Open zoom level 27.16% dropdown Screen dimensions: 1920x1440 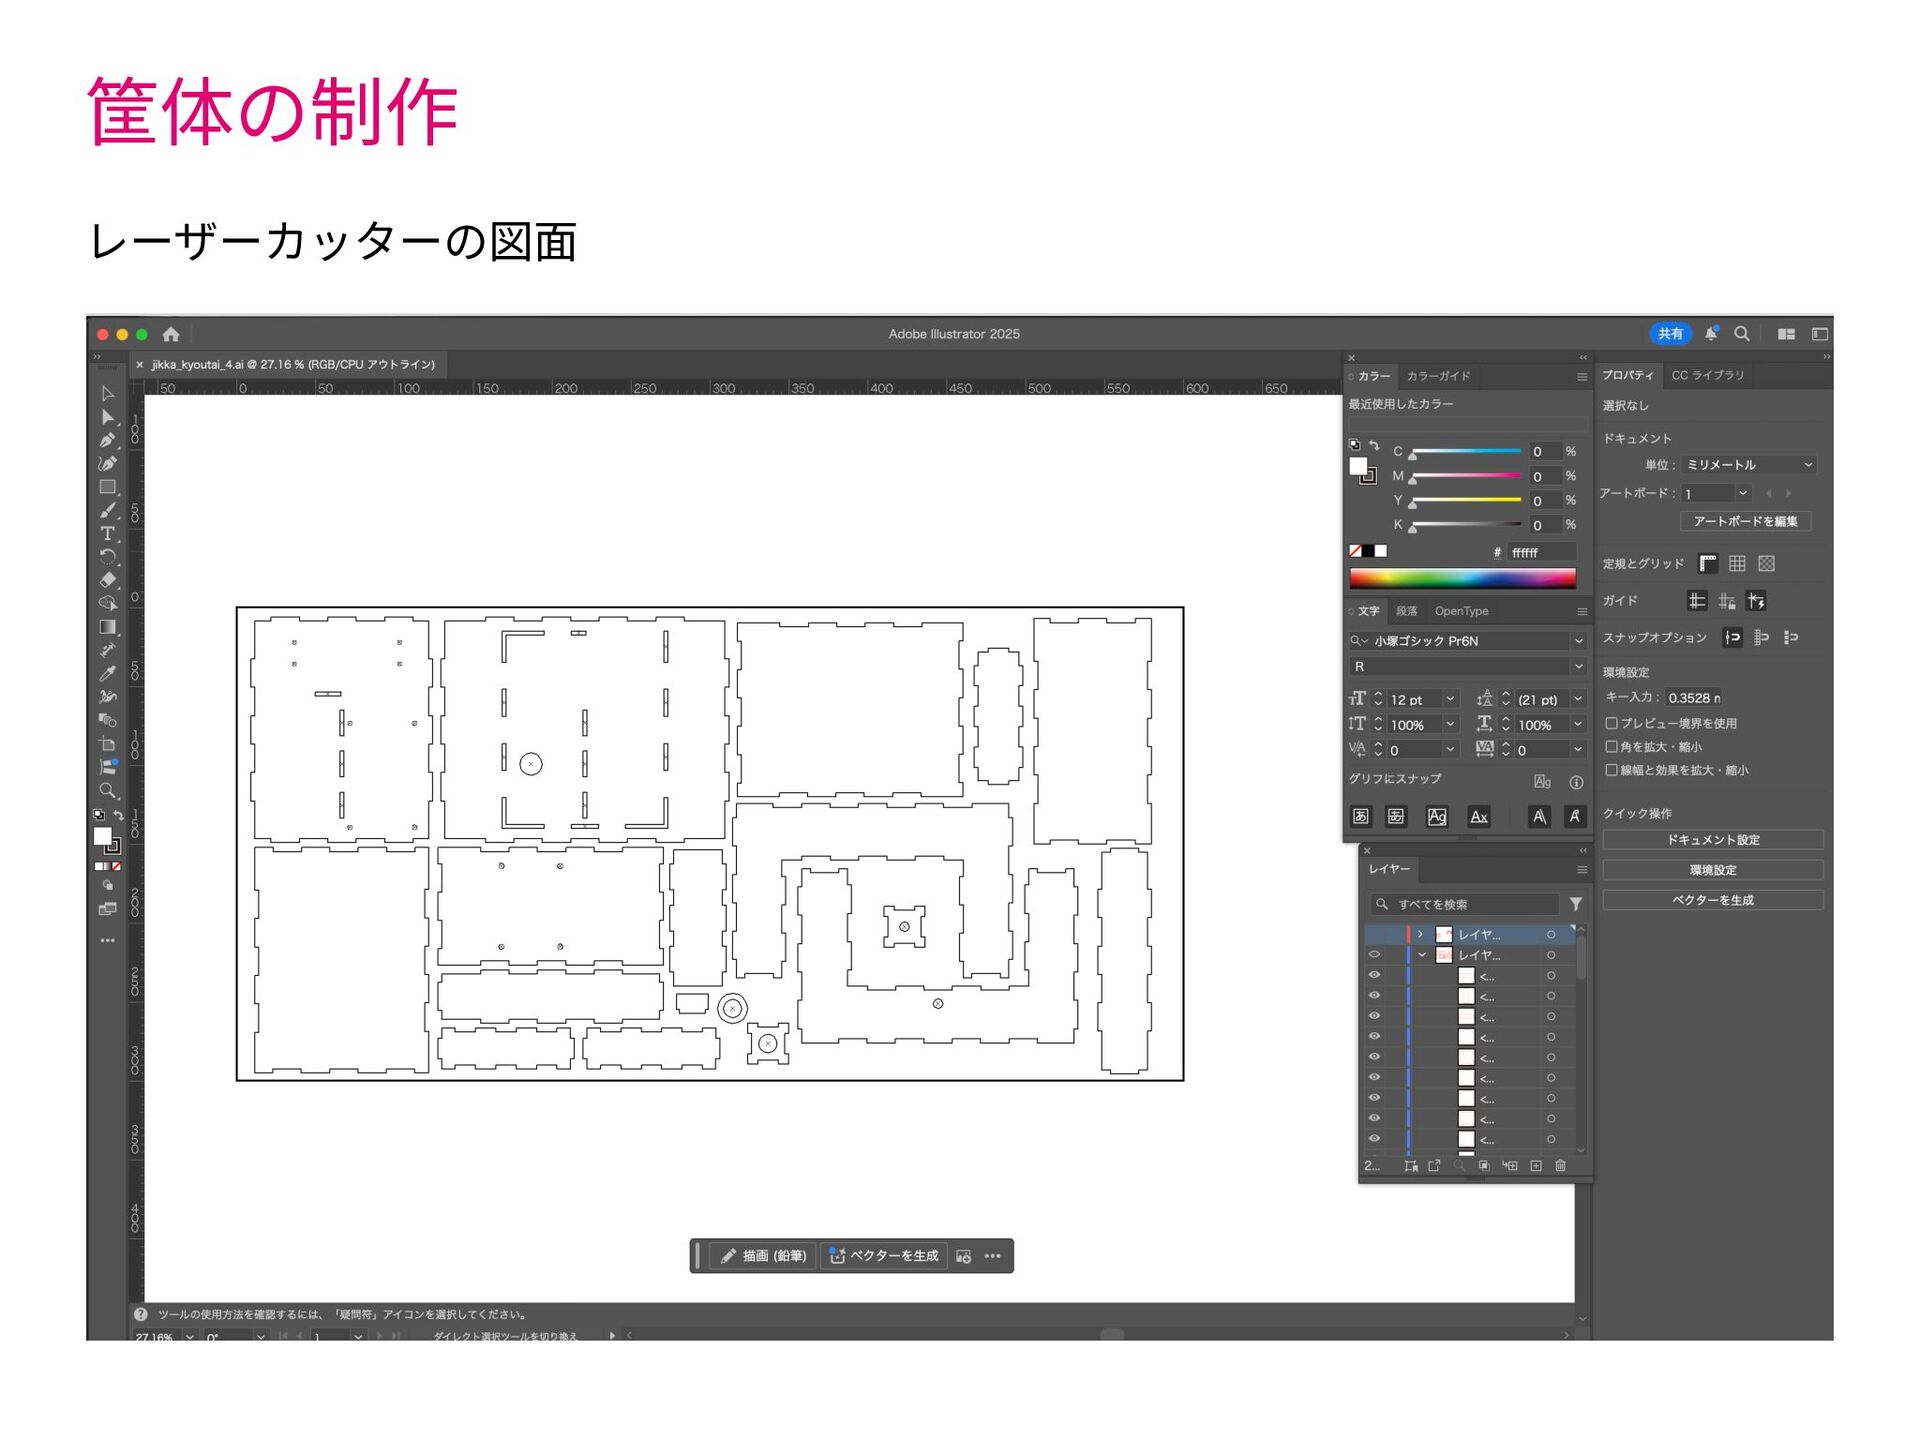190,1337
